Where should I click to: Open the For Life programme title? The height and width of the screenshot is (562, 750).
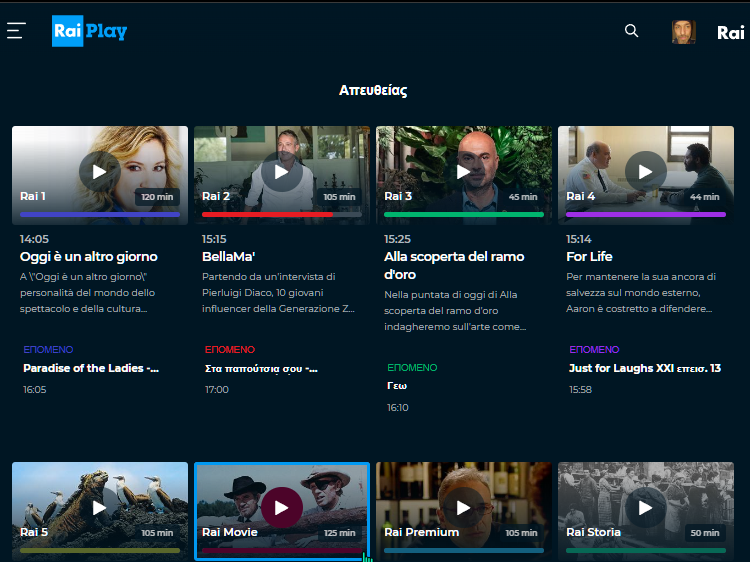click(589, 257)
